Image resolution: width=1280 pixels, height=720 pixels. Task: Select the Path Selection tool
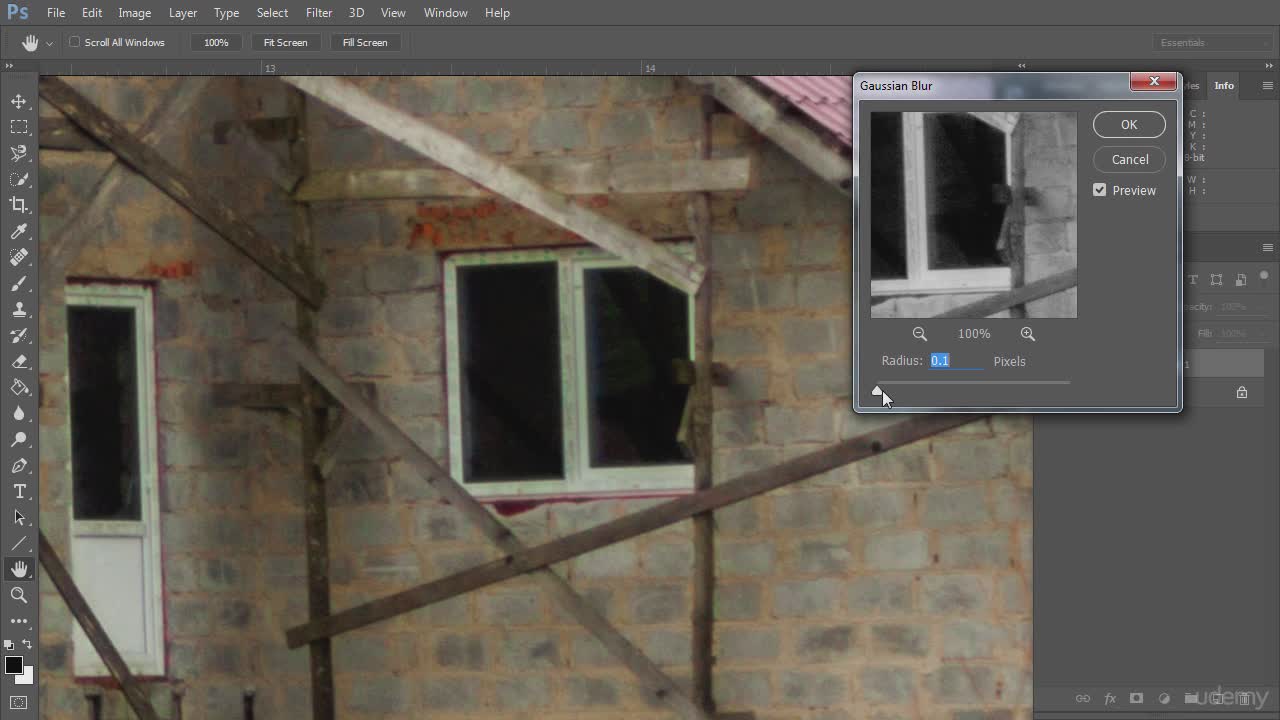tap(19, 517)
